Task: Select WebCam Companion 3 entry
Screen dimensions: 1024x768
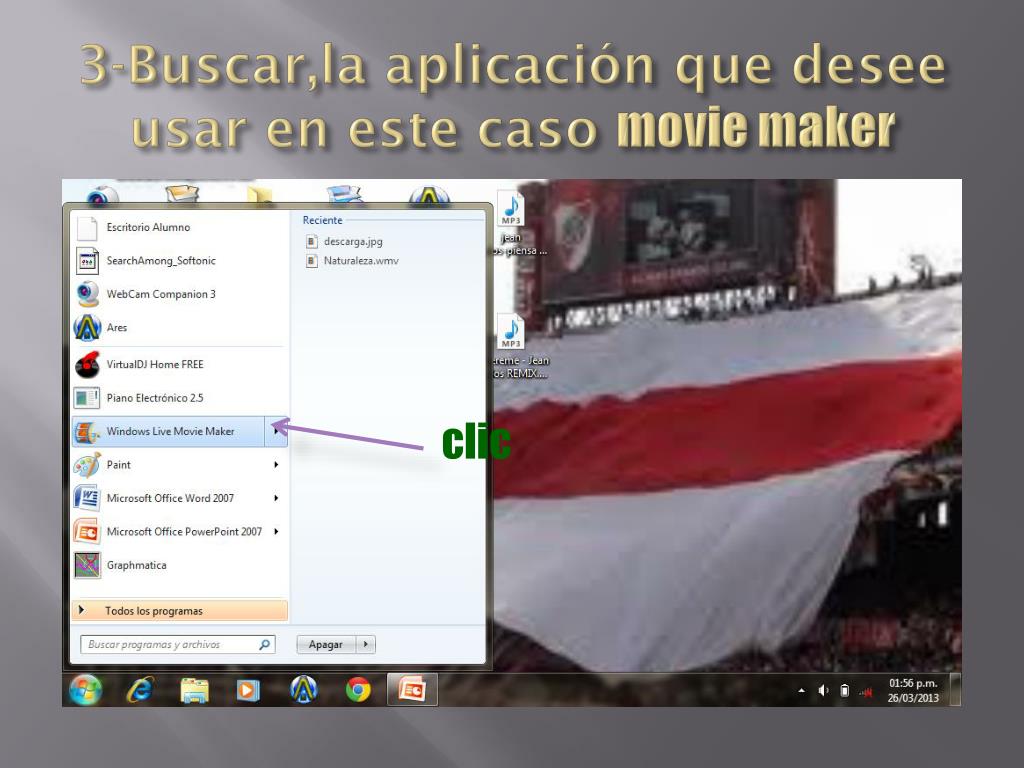Action: pos(179,294)
